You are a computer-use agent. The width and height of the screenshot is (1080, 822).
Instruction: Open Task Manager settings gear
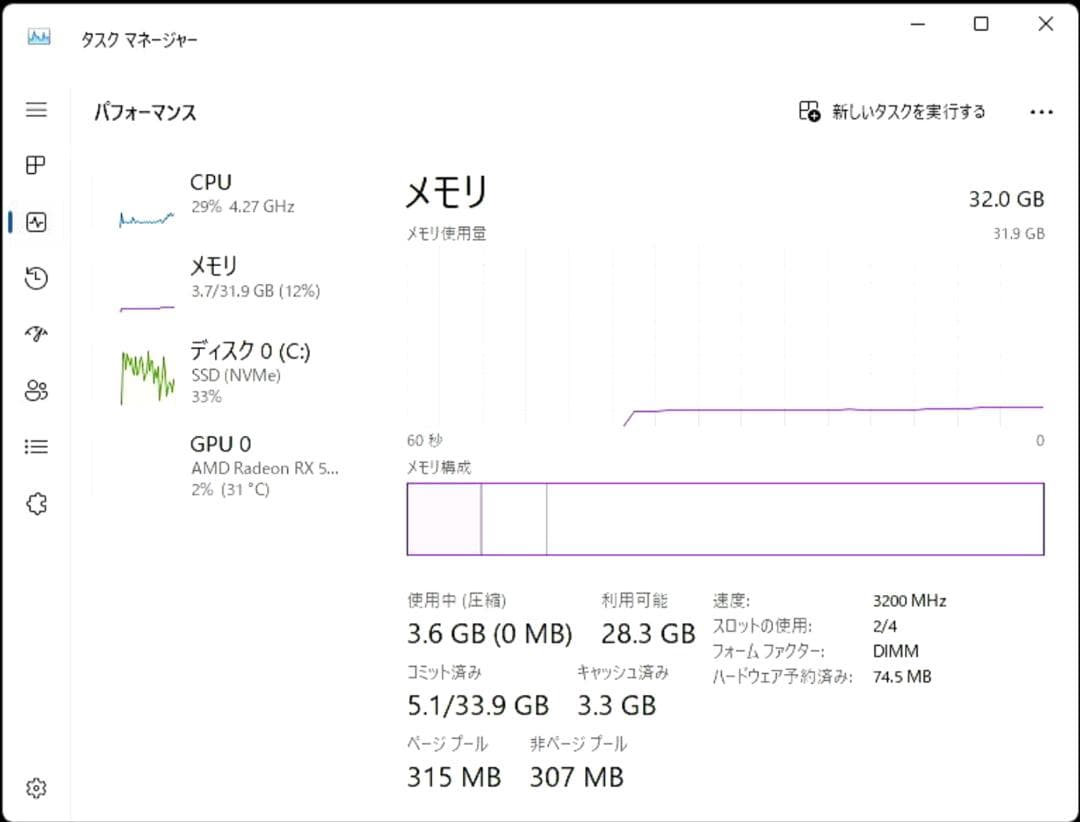tap(36, 788)
